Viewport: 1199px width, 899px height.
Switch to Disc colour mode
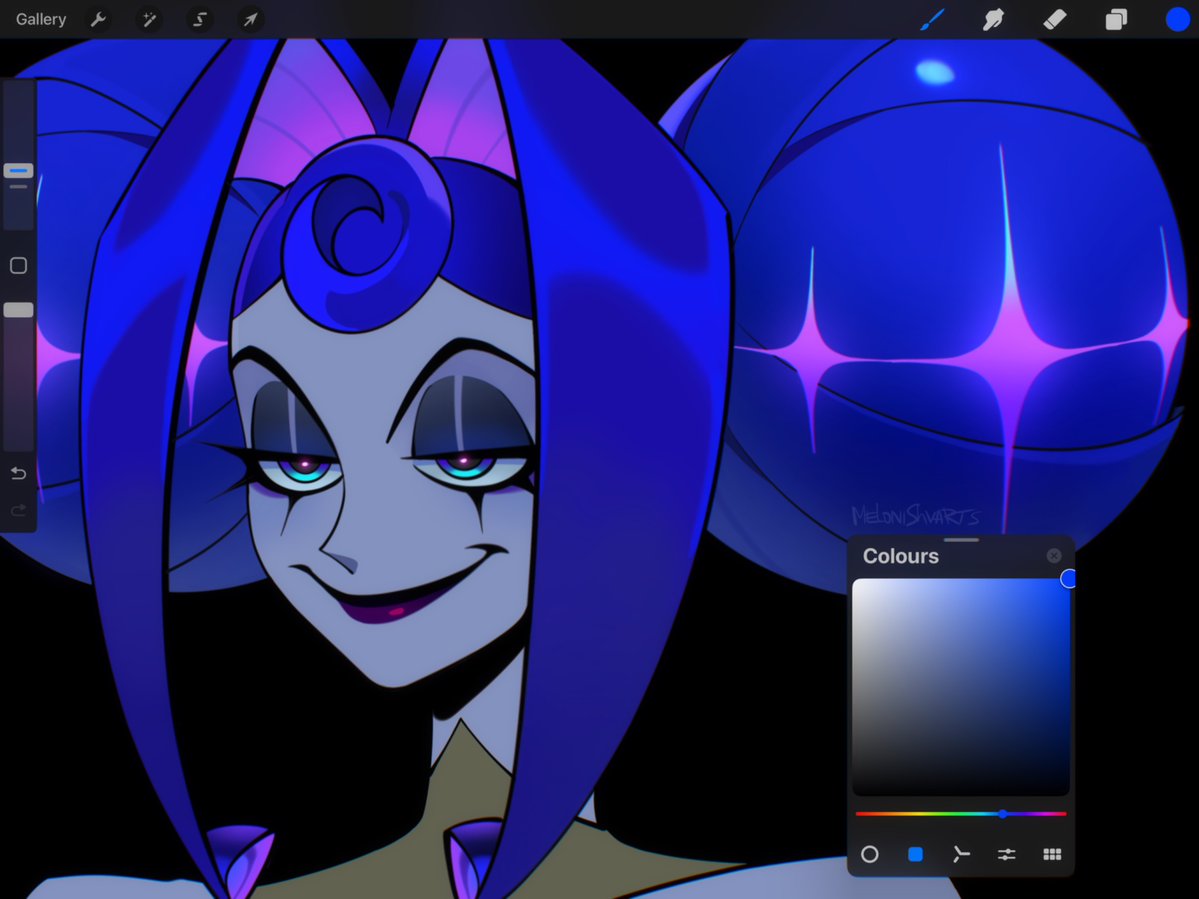pos(869,854)
